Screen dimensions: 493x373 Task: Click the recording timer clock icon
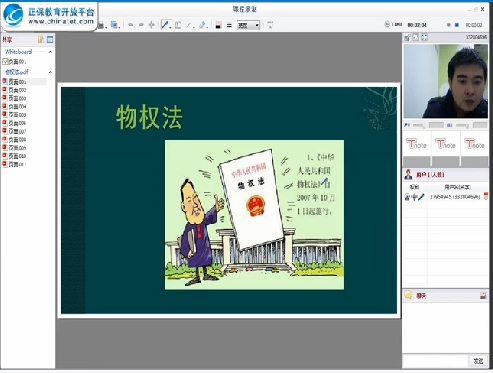pyautogui.click(x=387, y=24)
